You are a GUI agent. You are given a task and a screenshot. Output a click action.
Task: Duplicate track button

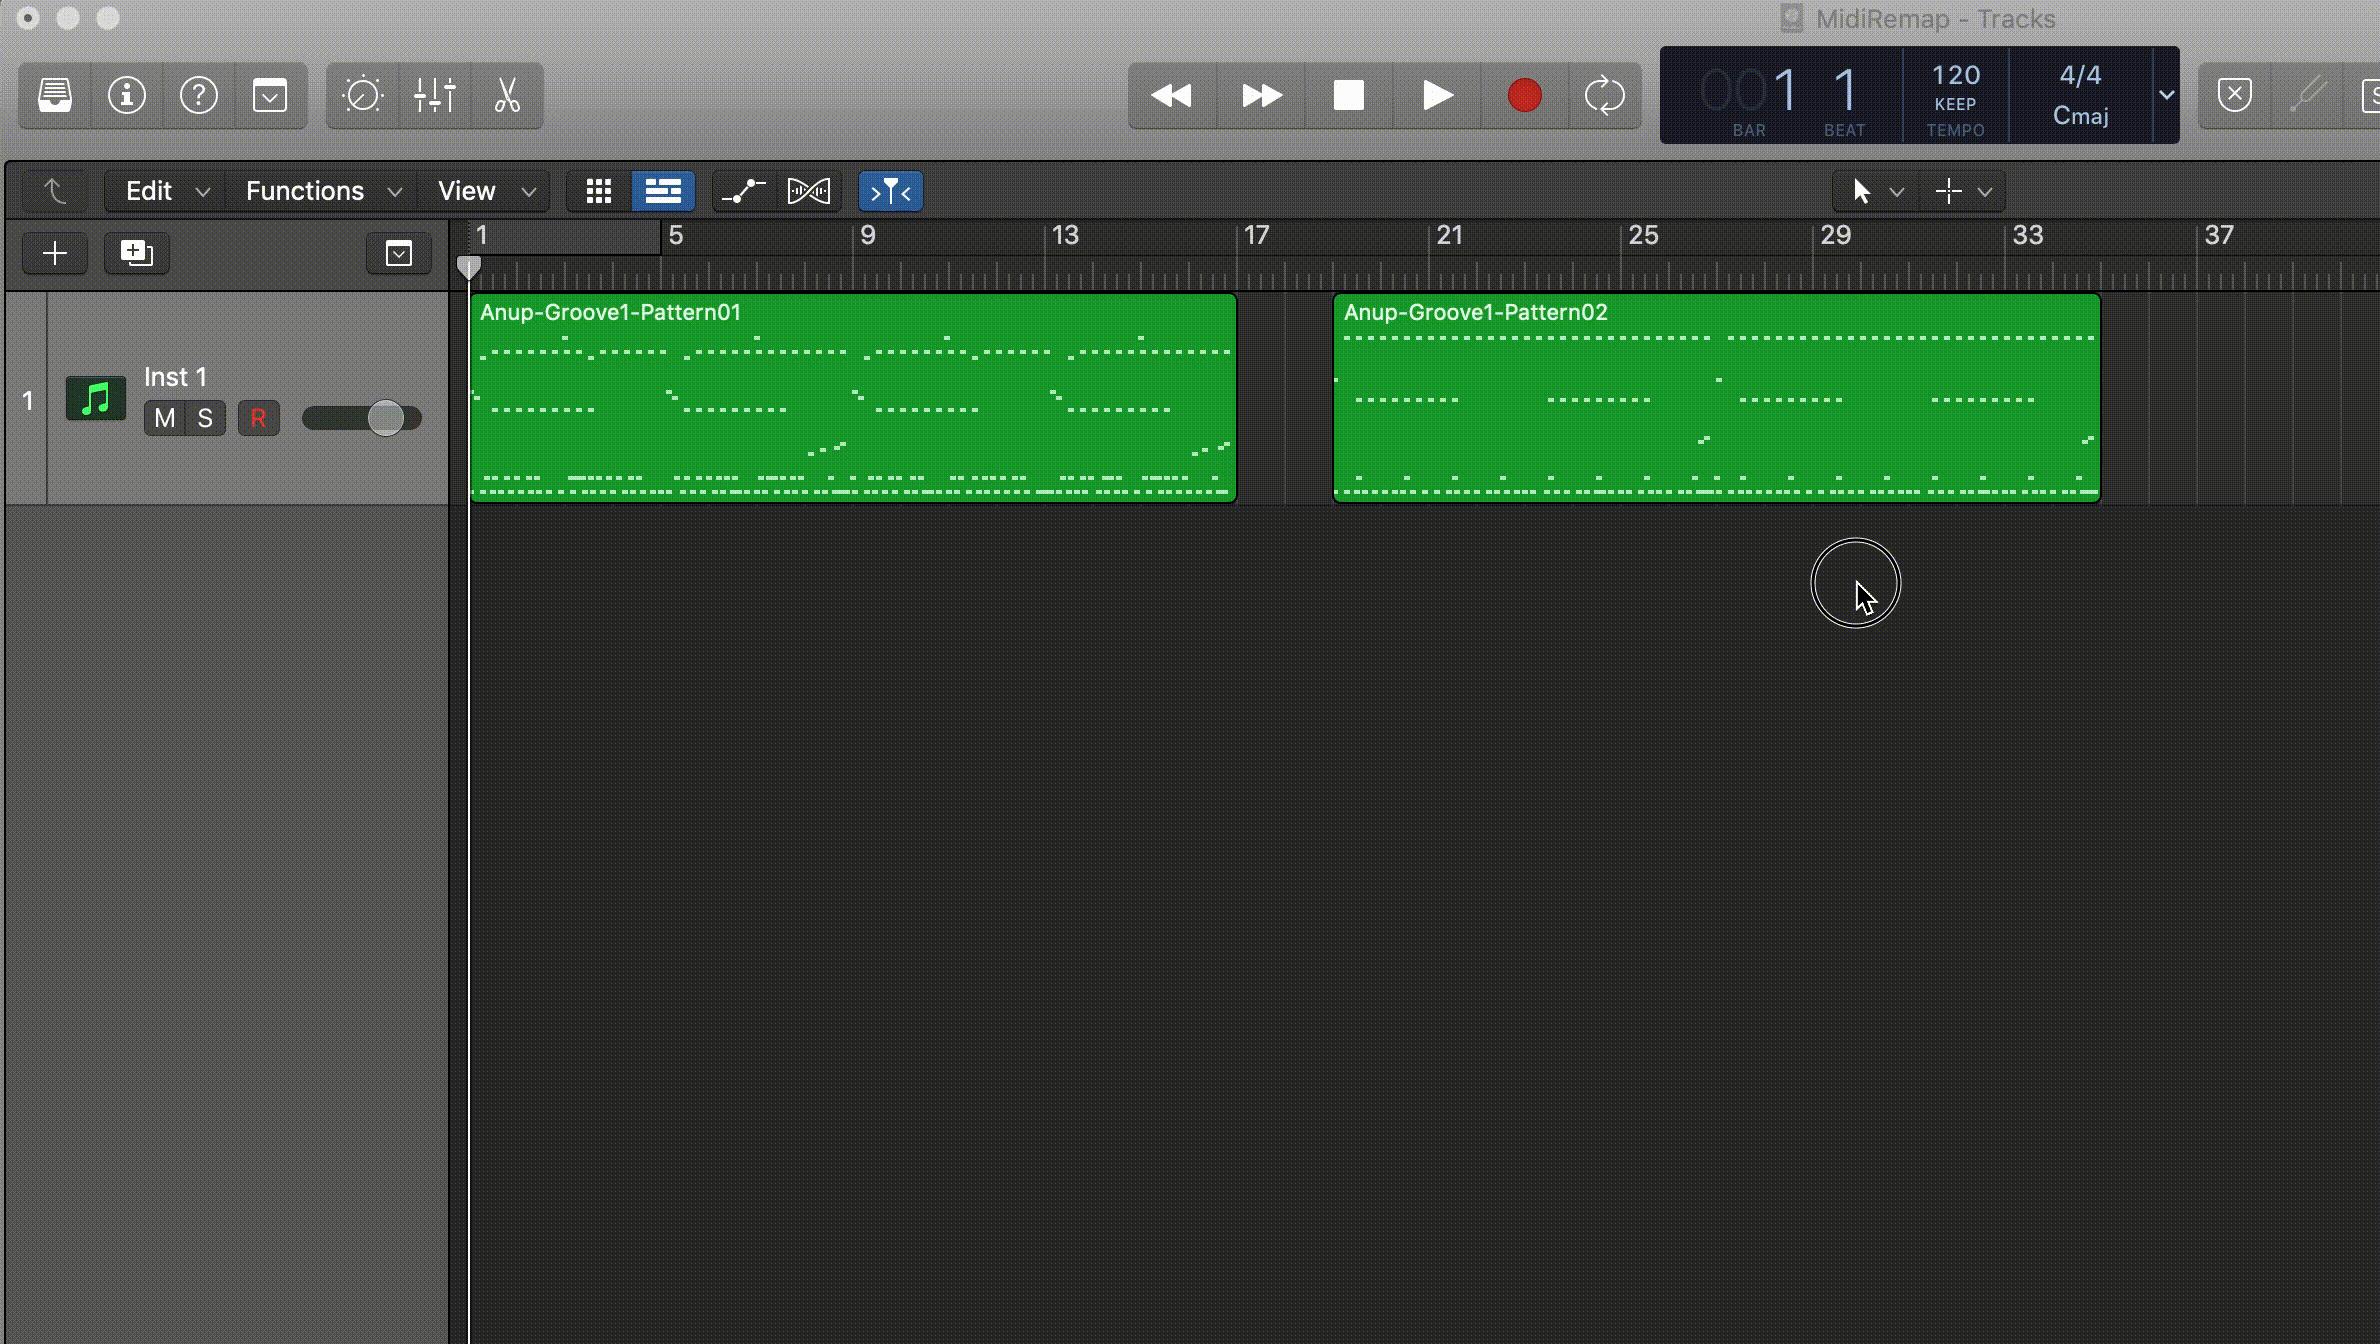[137, 253]
